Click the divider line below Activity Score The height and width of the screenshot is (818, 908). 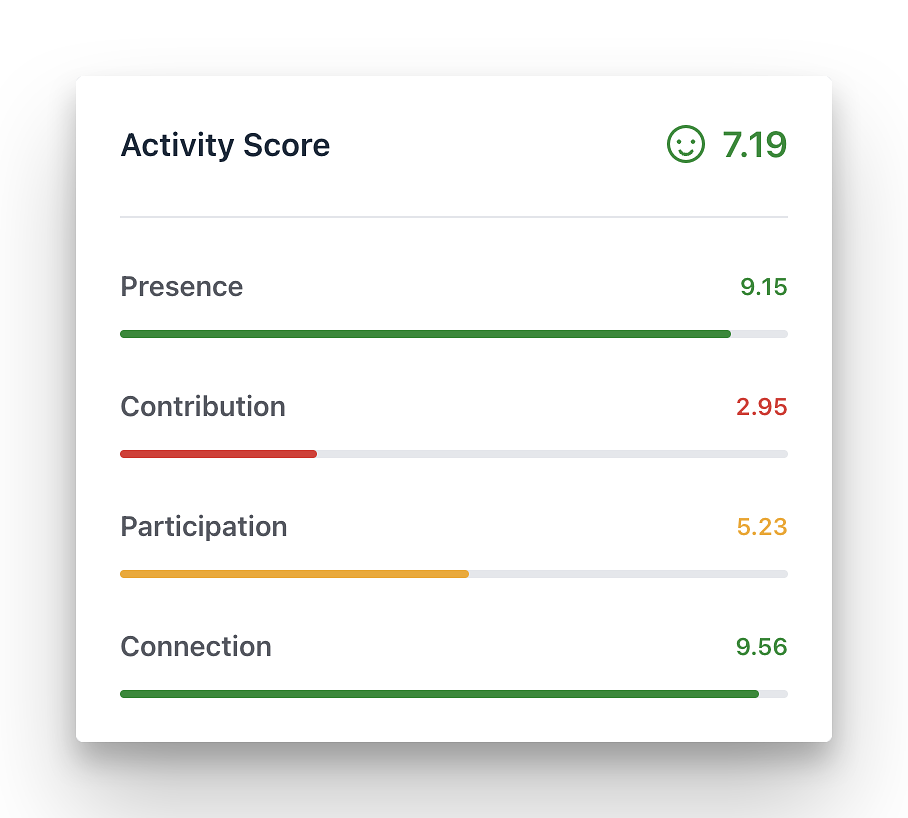453,214
